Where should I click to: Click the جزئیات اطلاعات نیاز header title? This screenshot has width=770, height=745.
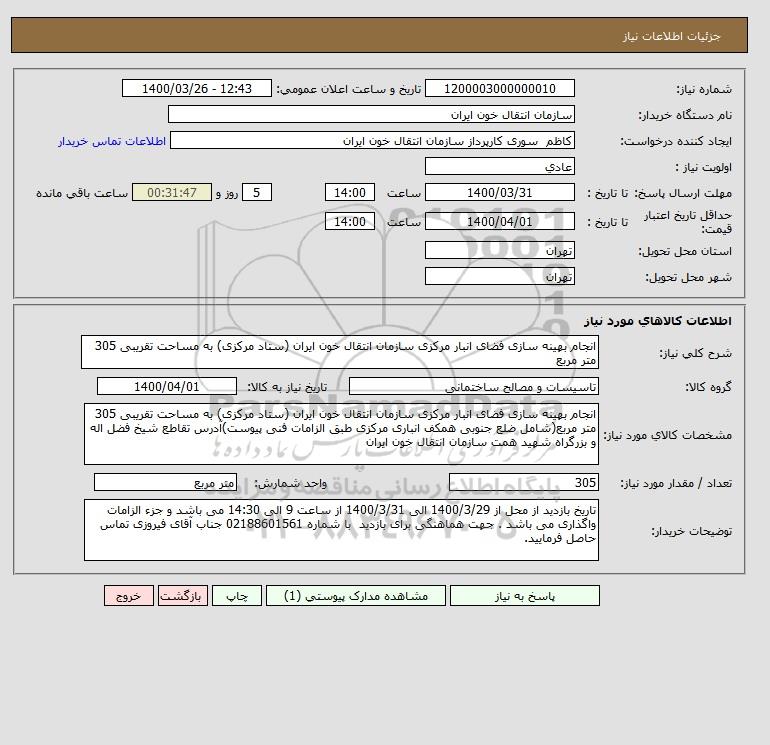pyautogui.click(x=671, y=36)
